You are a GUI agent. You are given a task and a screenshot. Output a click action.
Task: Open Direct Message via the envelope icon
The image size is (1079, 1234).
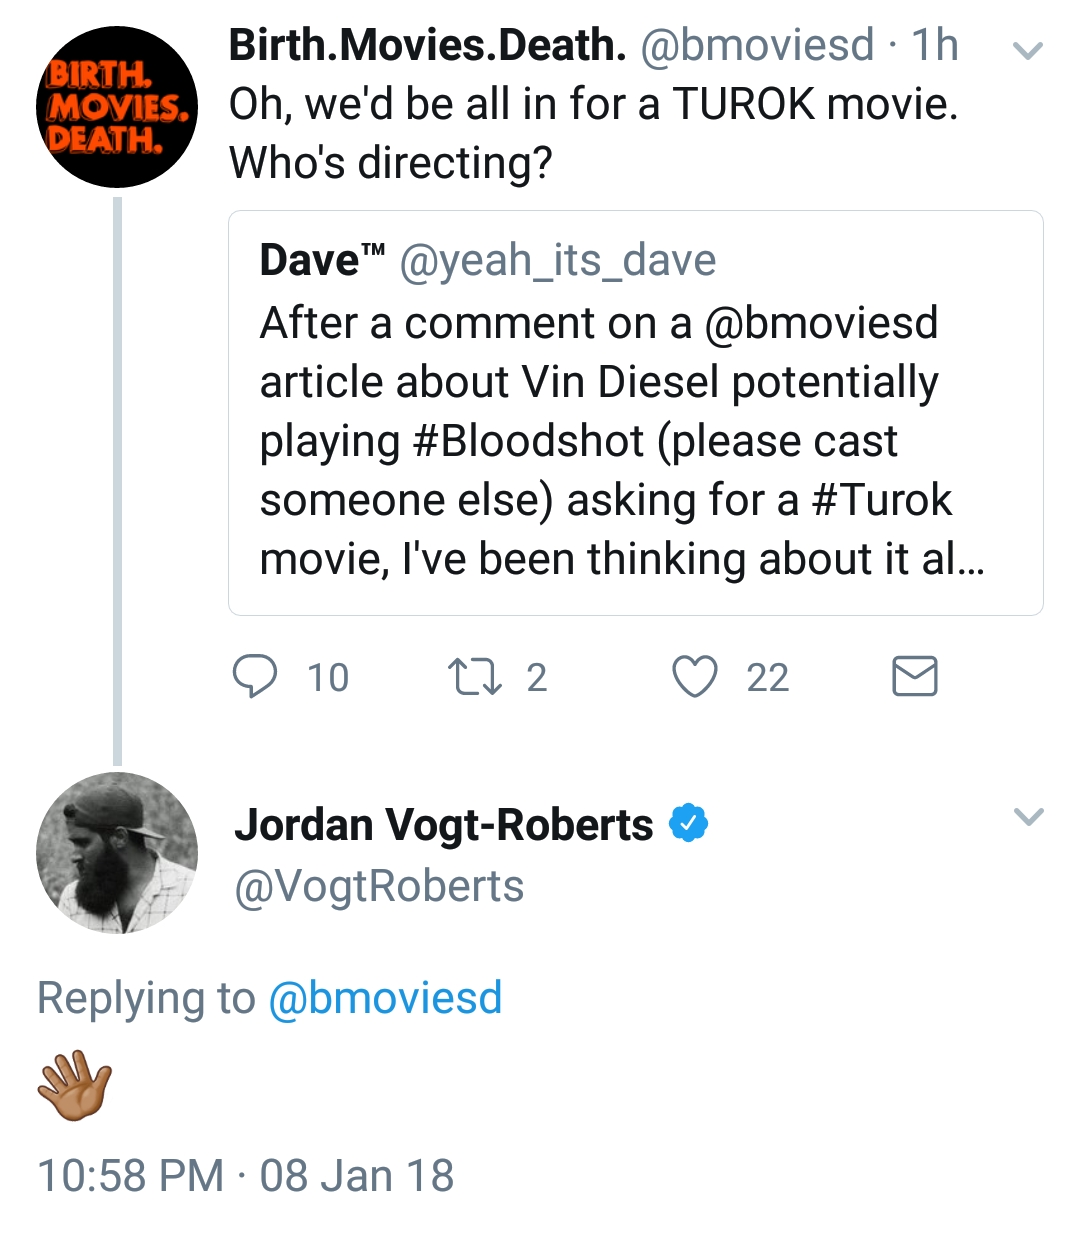click(913, 676)
